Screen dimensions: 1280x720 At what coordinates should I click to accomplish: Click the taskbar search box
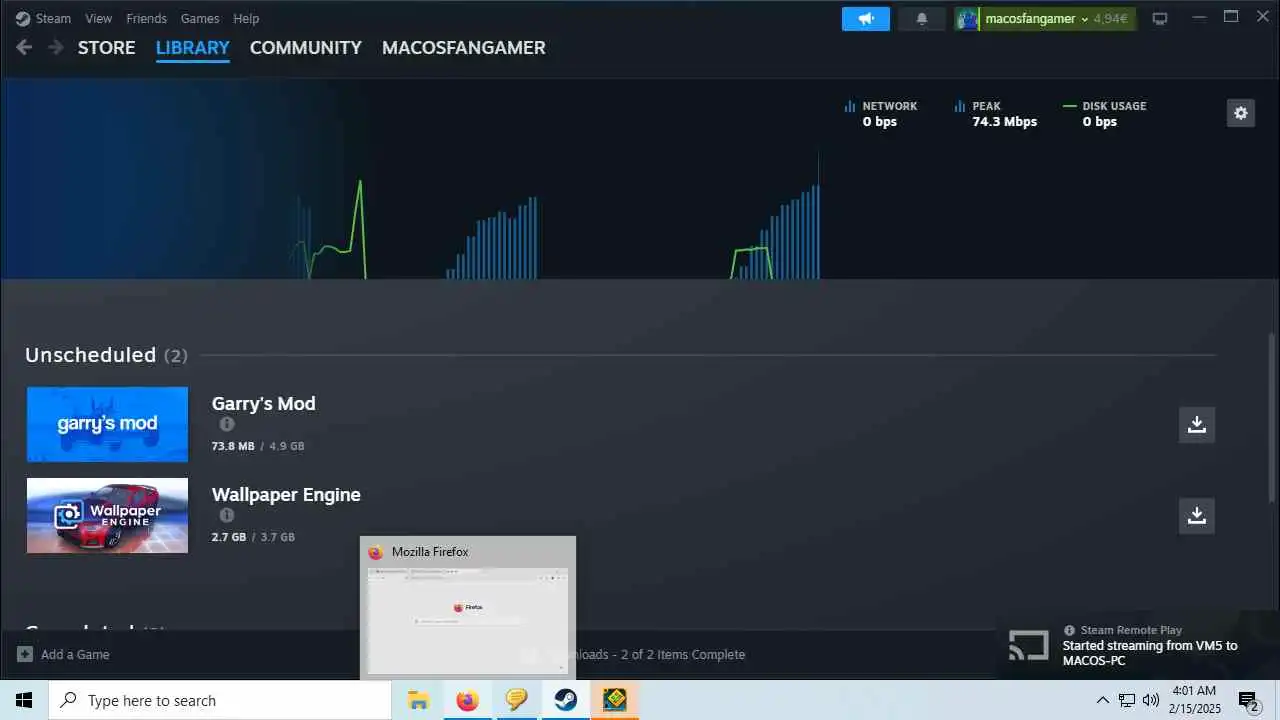click(x=220, y=700)
